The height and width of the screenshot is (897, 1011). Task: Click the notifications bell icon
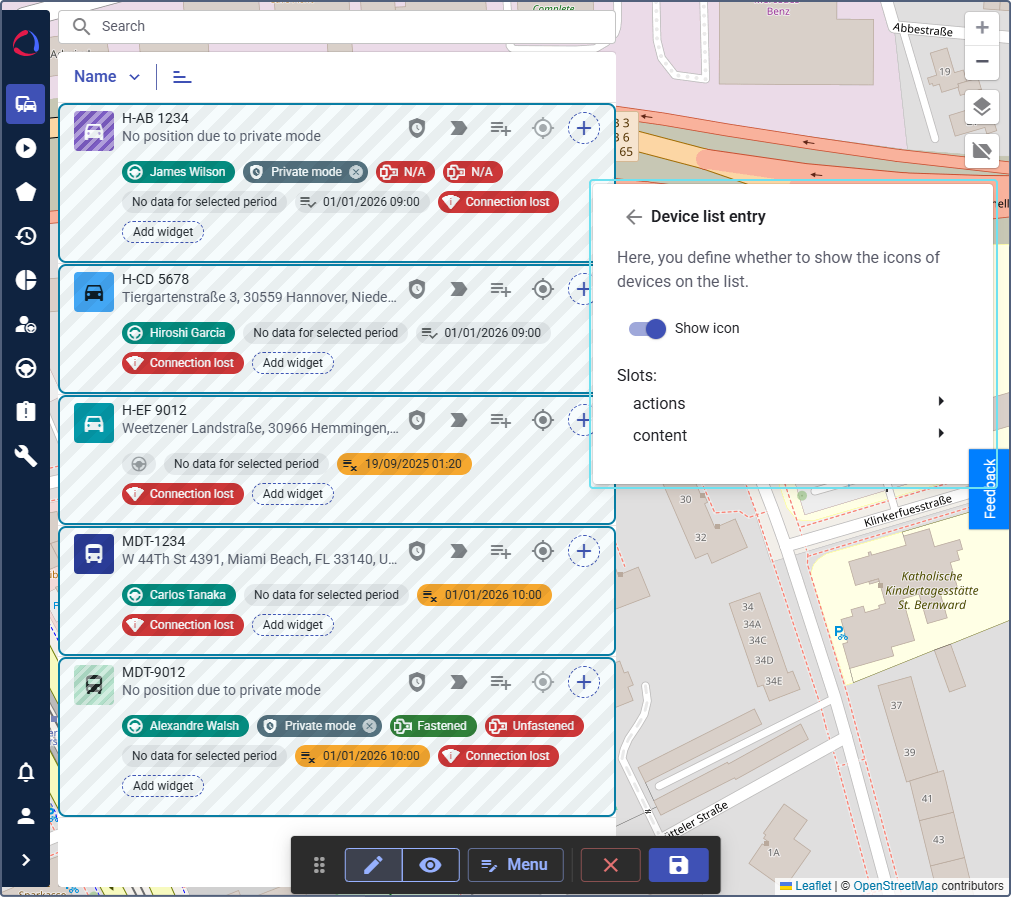(x=26, y=772)
